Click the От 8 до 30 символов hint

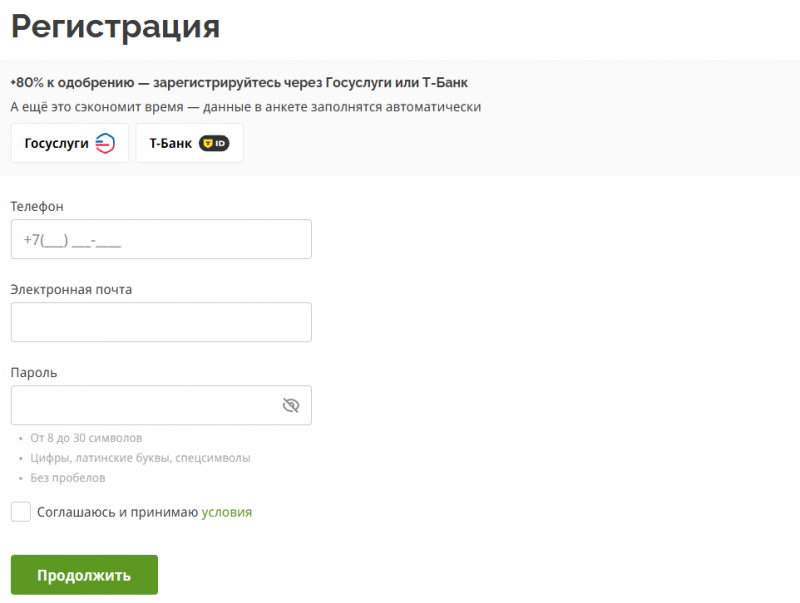coord(86,438)
